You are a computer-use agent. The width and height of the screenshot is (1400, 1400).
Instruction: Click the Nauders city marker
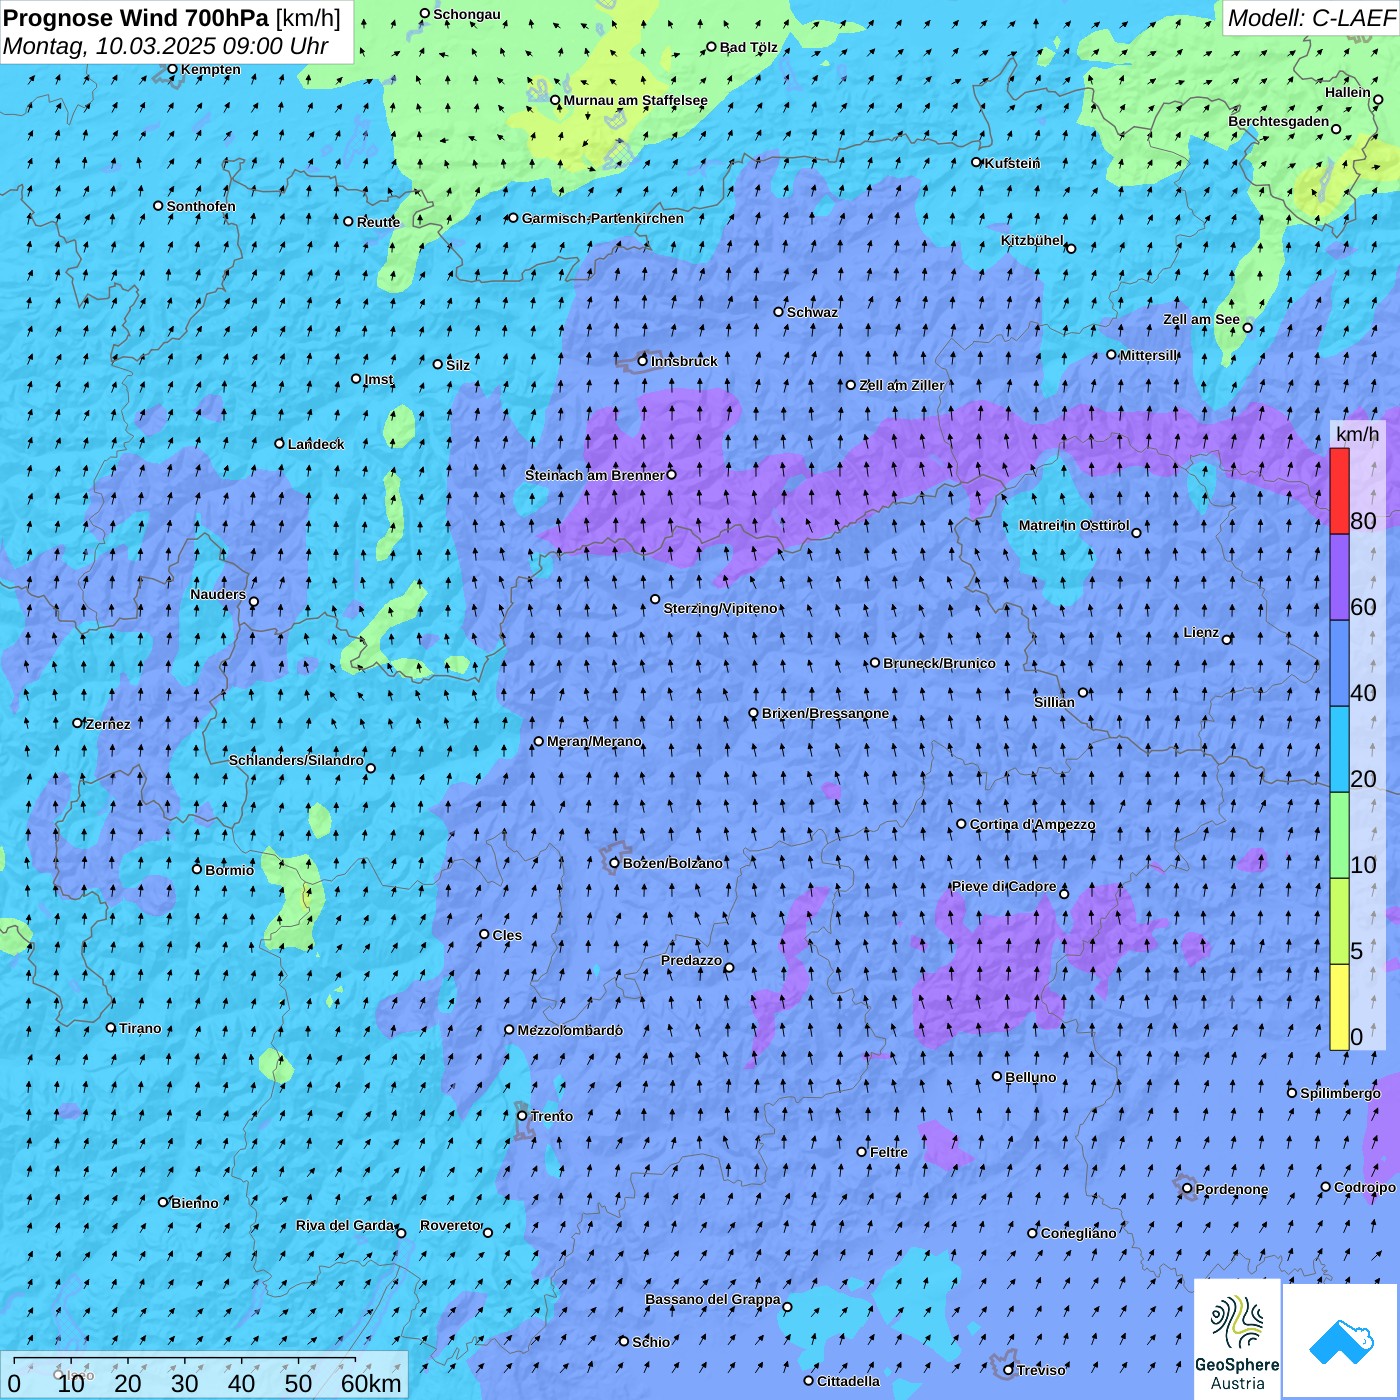(x=253, y=601)
